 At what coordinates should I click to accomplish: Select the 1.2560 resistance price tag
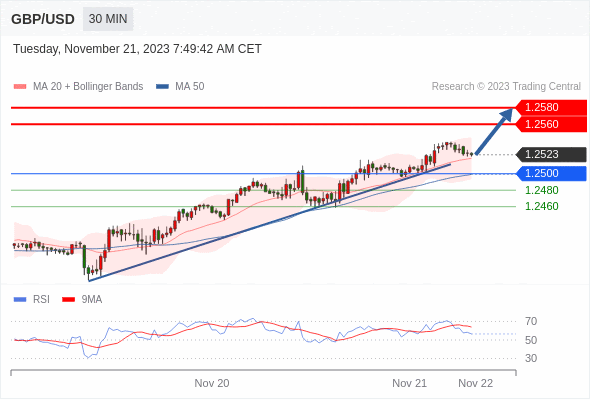(551, 124)
